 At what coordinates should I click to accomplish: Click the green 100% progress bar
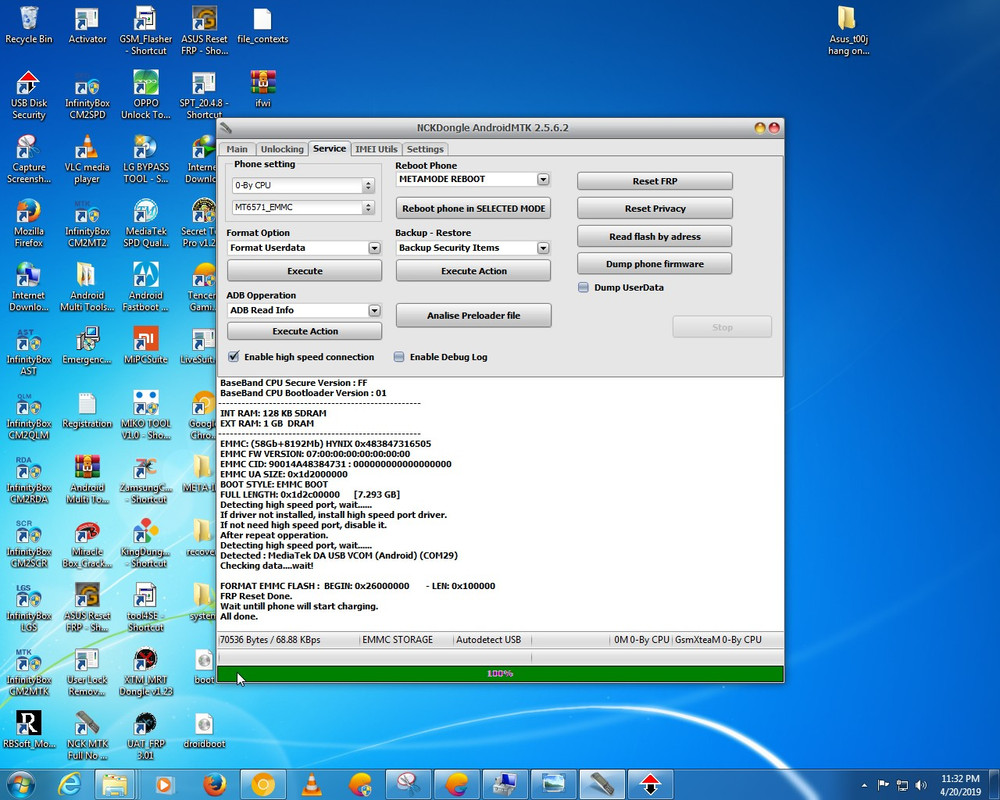tap(500, 674)
